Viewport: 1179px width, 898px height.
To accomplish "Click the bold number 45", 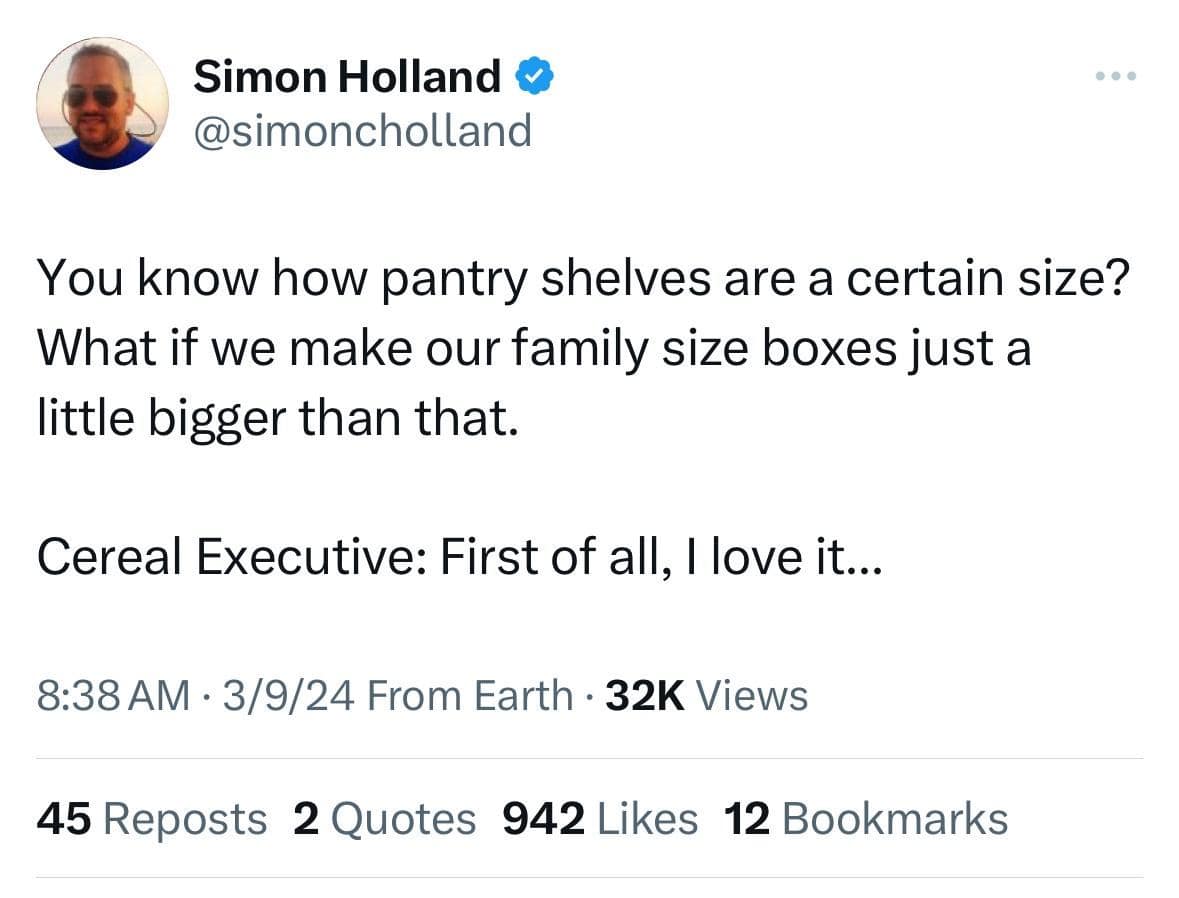I will pyautogui.click(x=64, y=819).
